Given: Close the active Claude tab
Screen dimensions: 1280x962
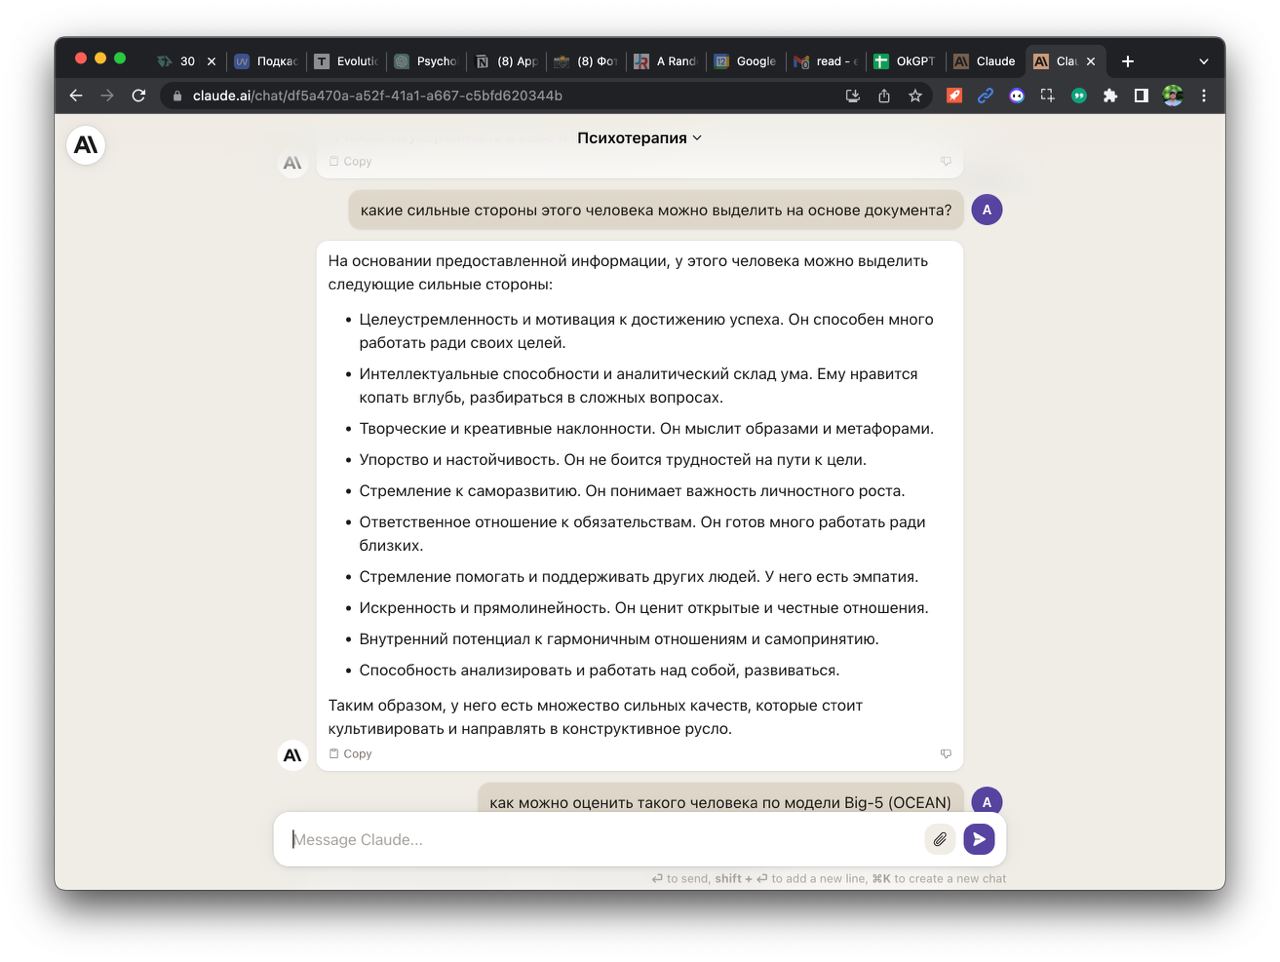Looking at the screenshot, I should (x=1091, y=61).
